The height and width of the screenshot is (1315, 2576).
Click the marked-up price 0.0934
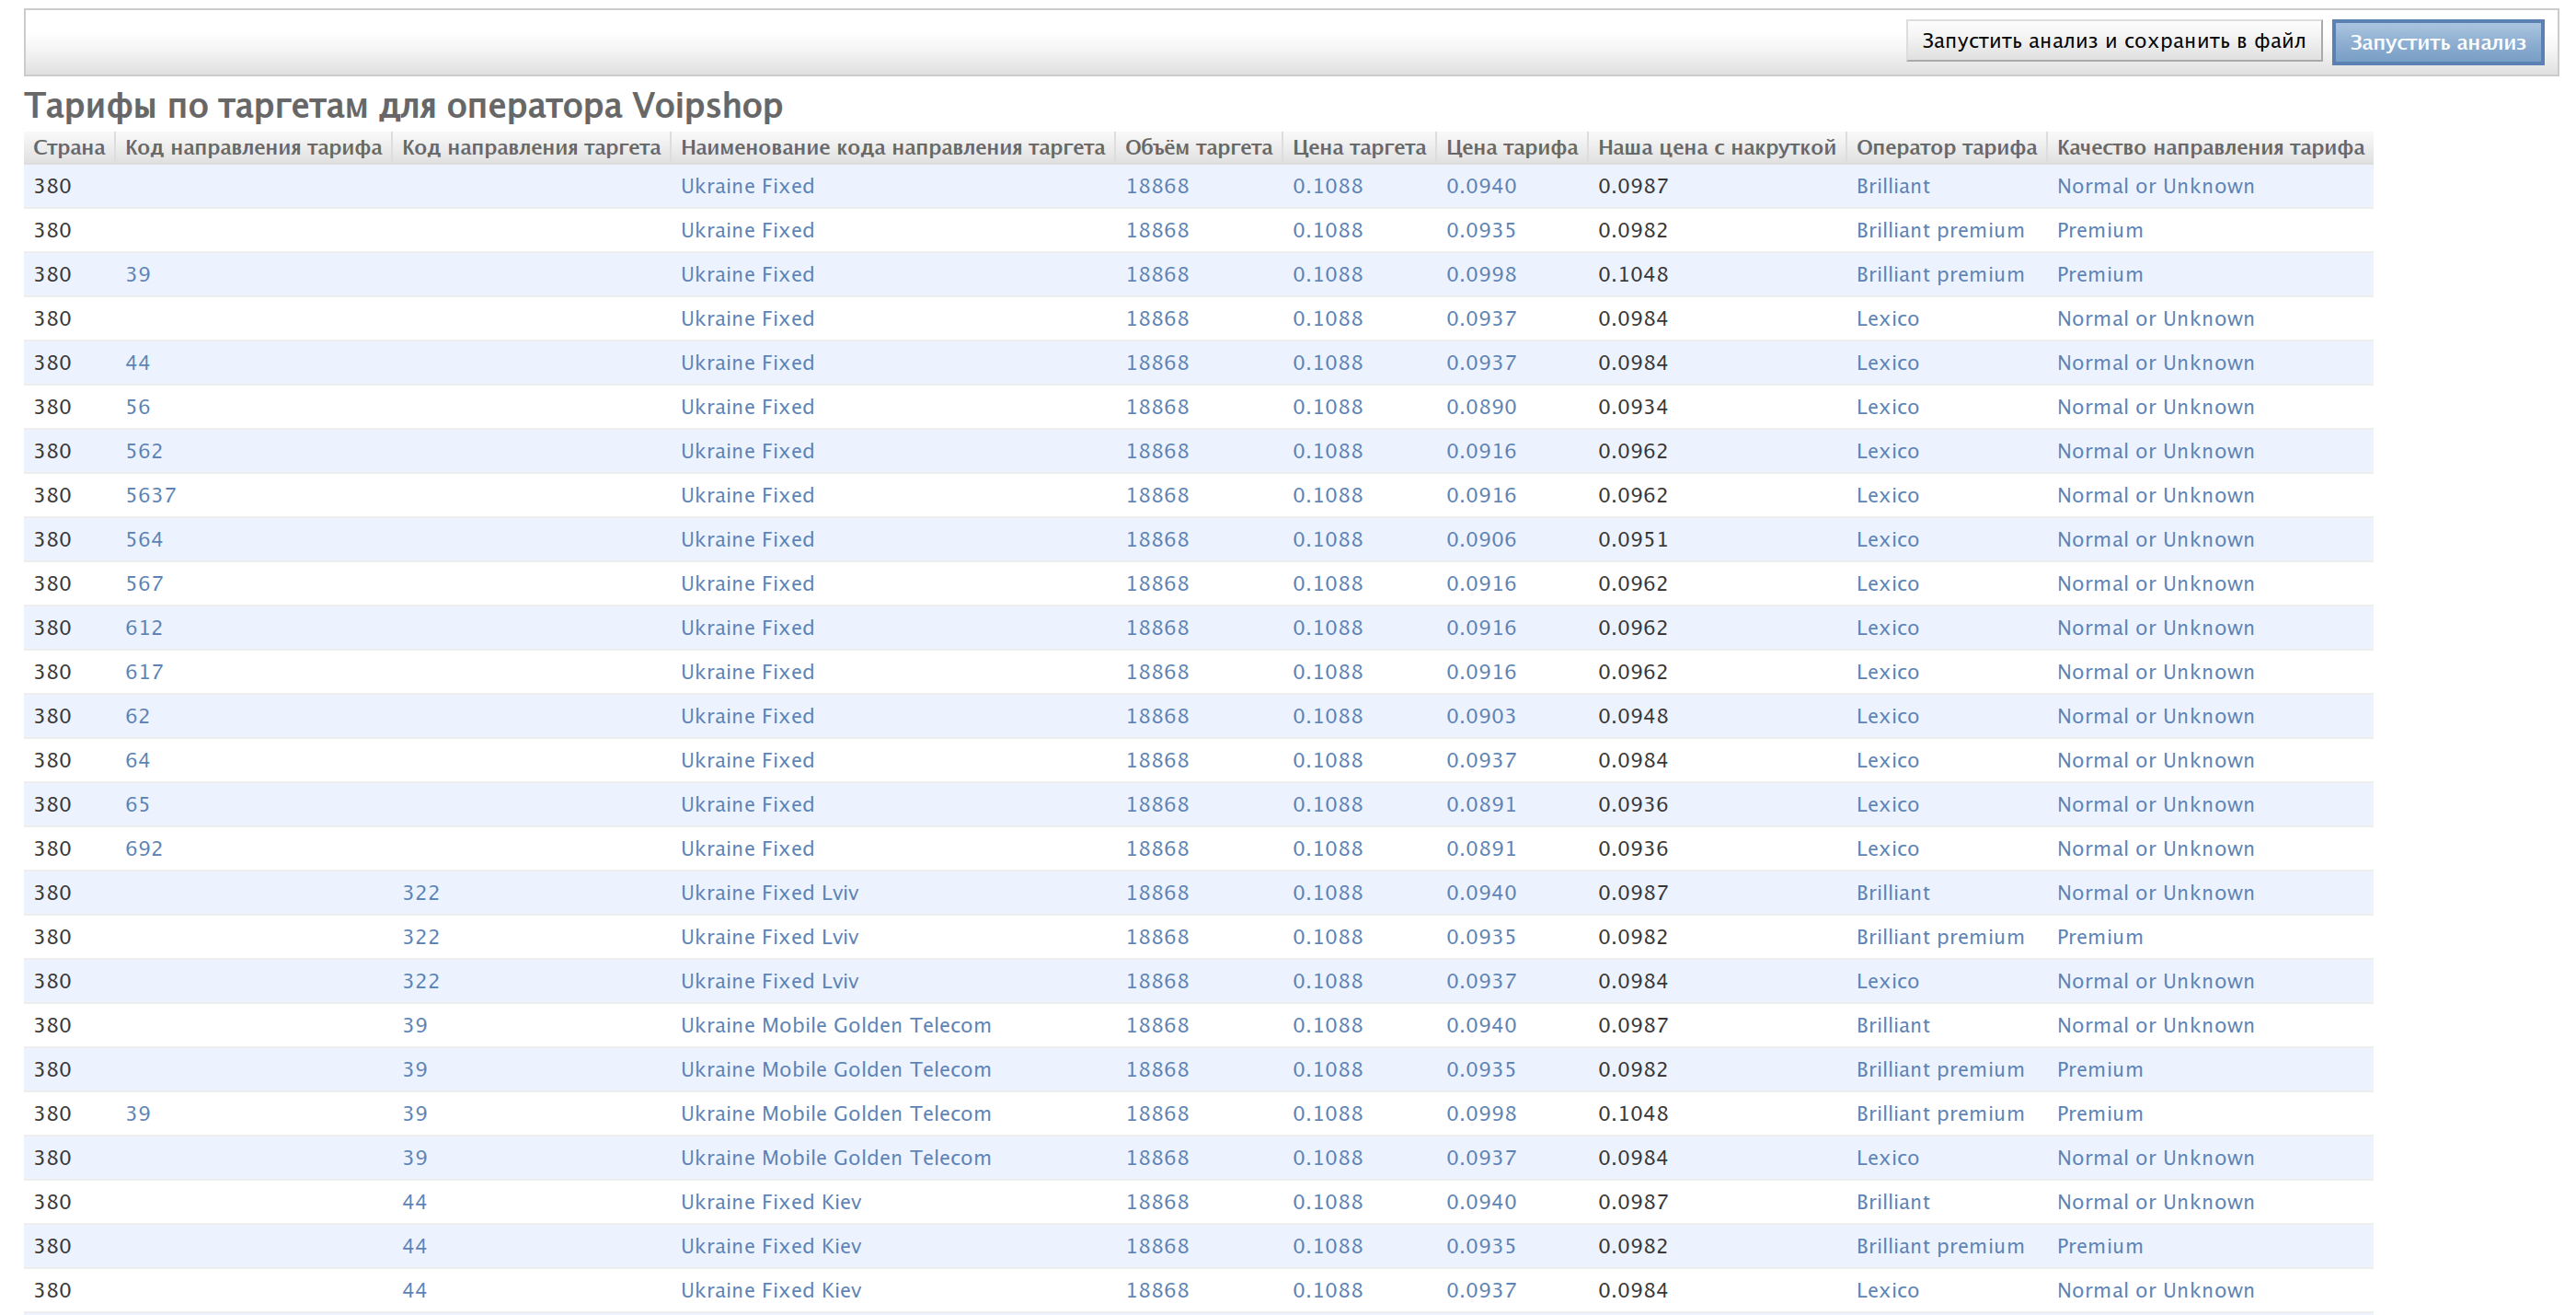tap(1633, 407)
